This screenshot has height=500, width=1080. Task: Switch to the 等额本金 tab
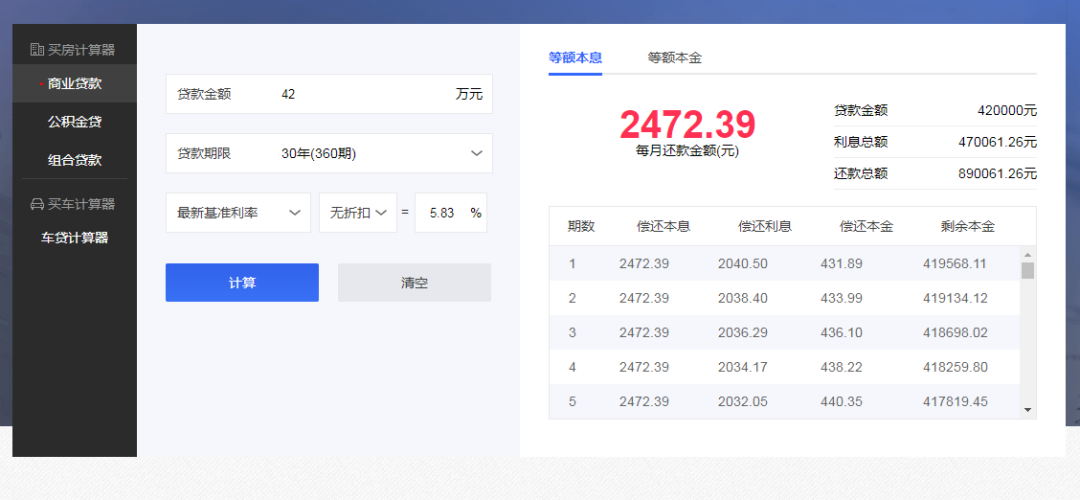674,58
